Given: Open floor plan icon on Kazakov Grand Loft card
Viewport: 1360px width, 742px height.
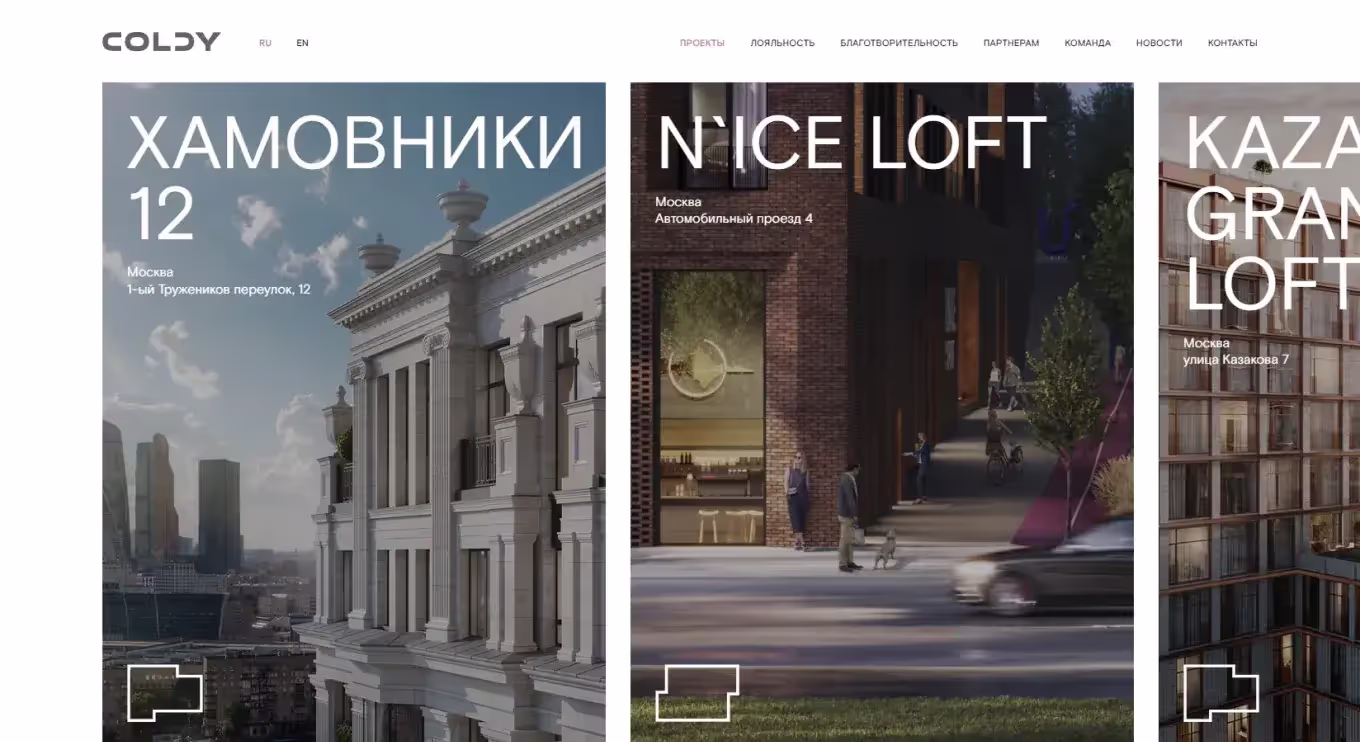Looking at the screenshot, I should pyautogui.click(x=1221, y=692).
